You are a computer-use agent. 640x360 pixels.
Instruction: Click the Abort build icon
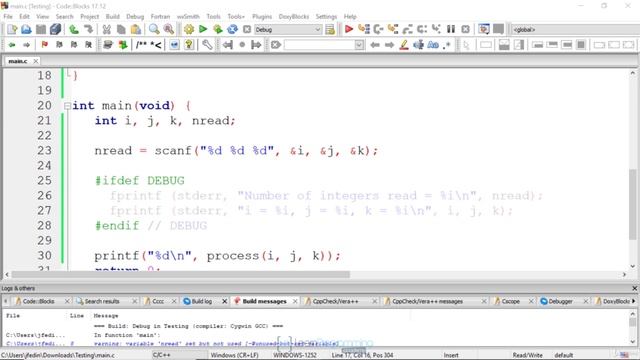[247, 29]
